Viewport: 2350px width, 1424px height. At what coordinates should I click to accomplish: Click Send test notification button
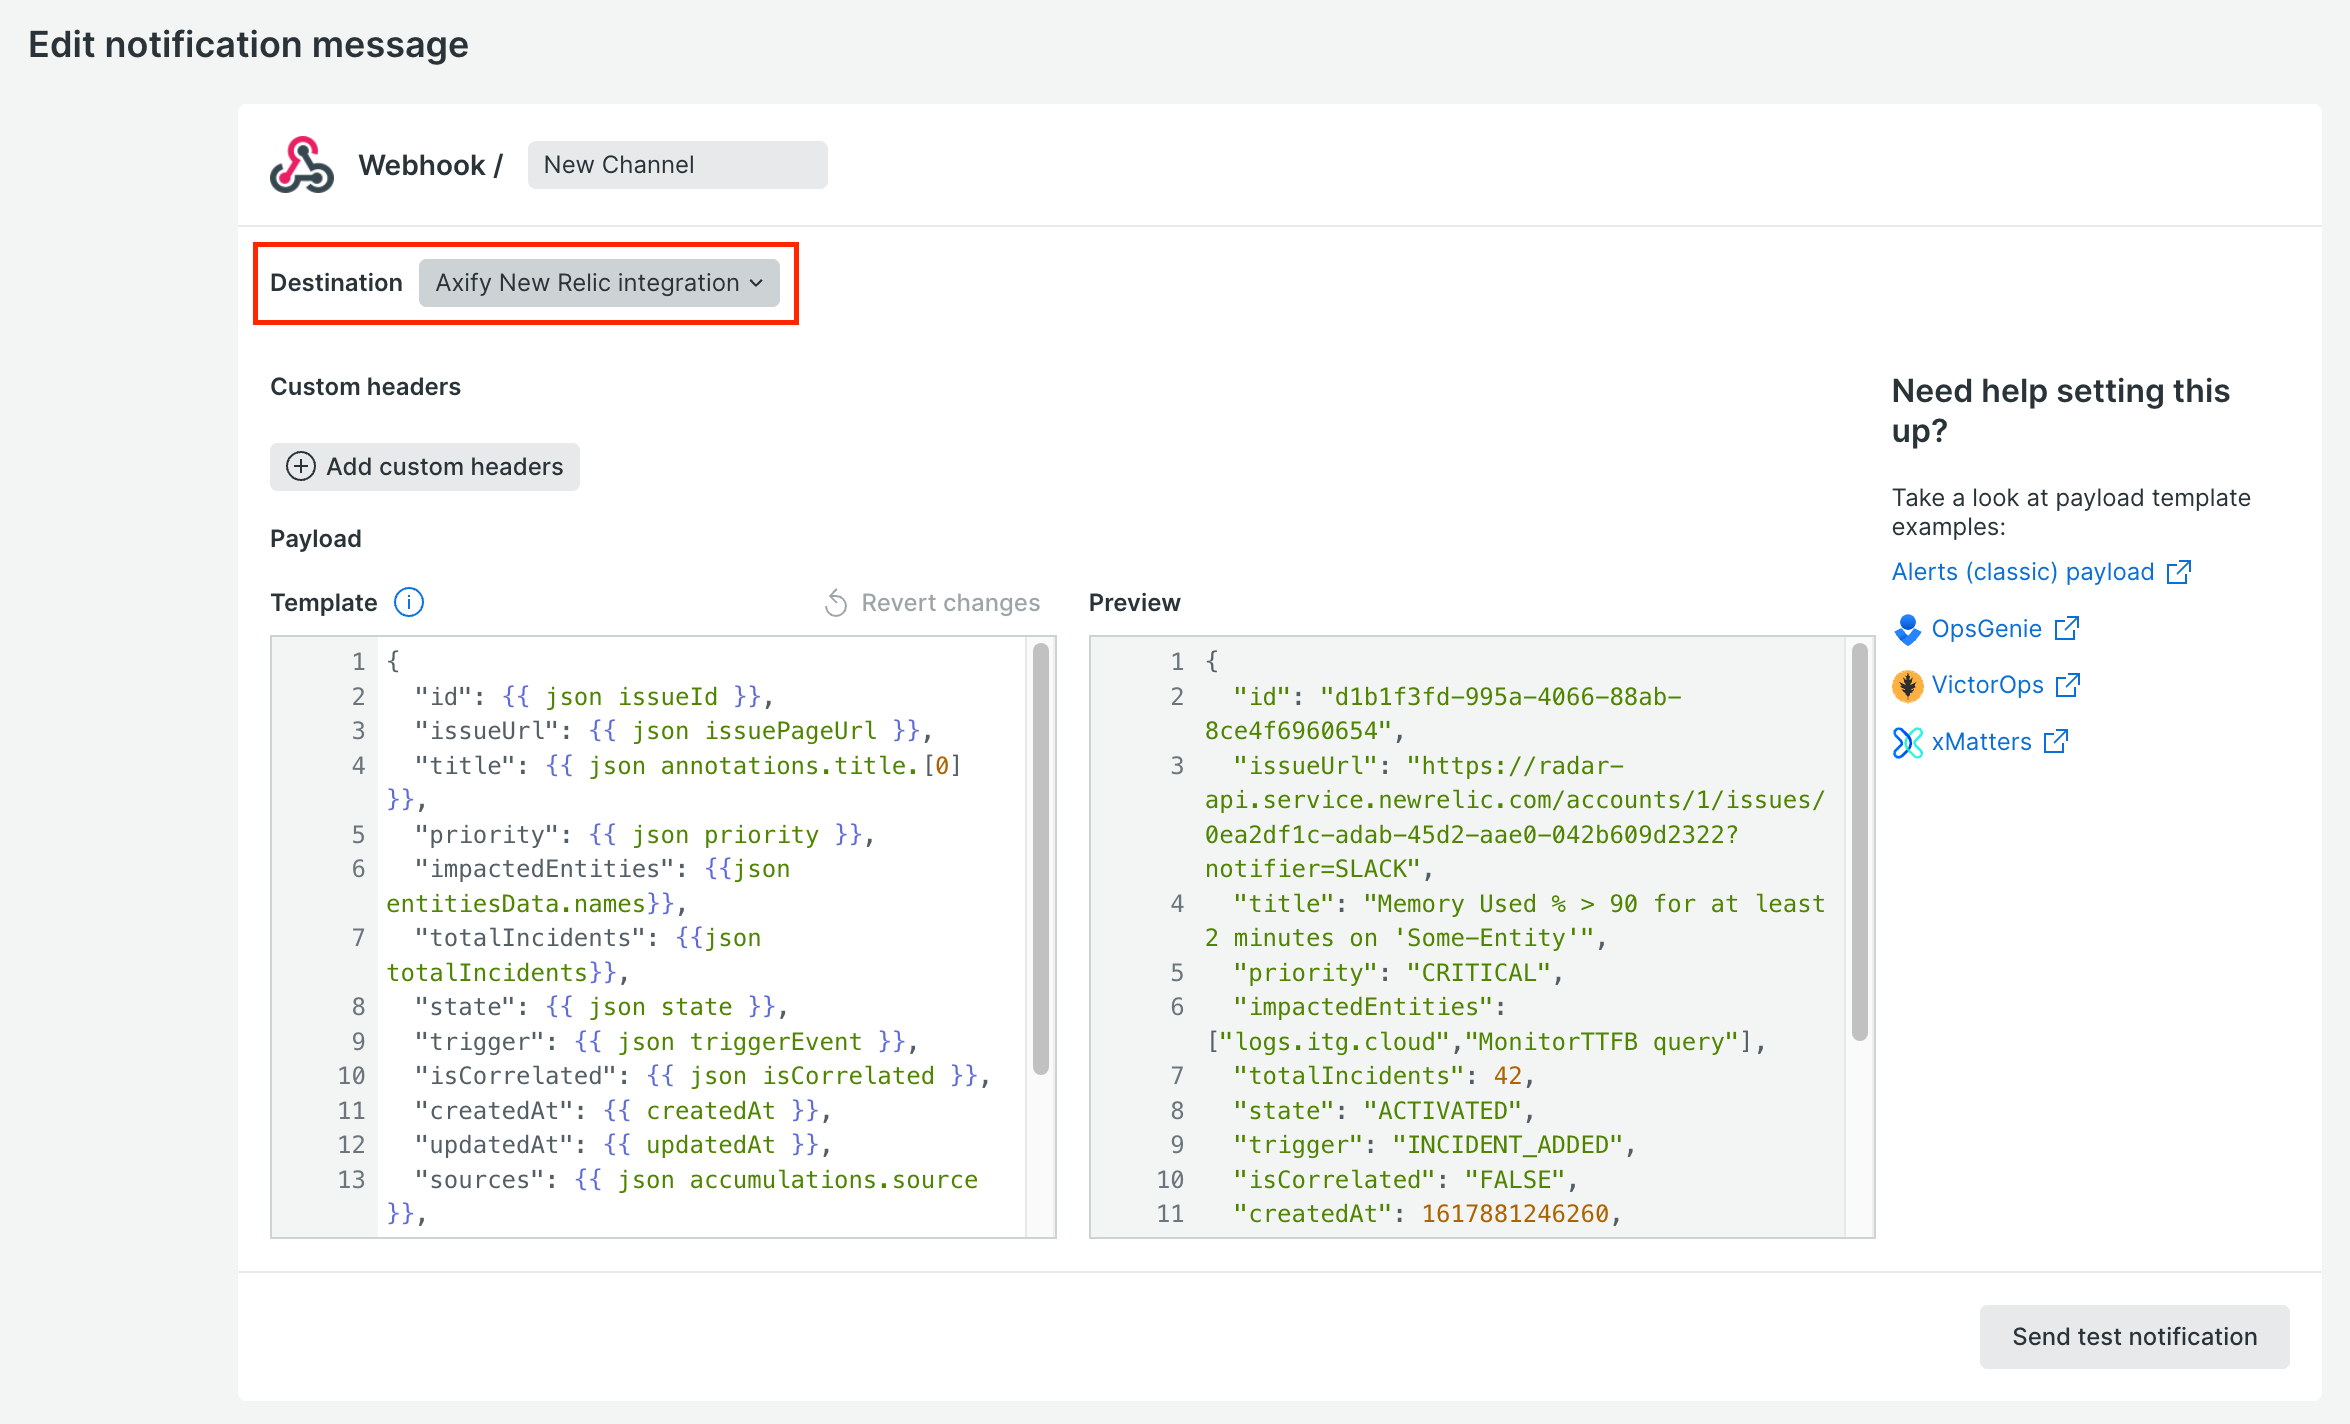tap(2134, 1336)
